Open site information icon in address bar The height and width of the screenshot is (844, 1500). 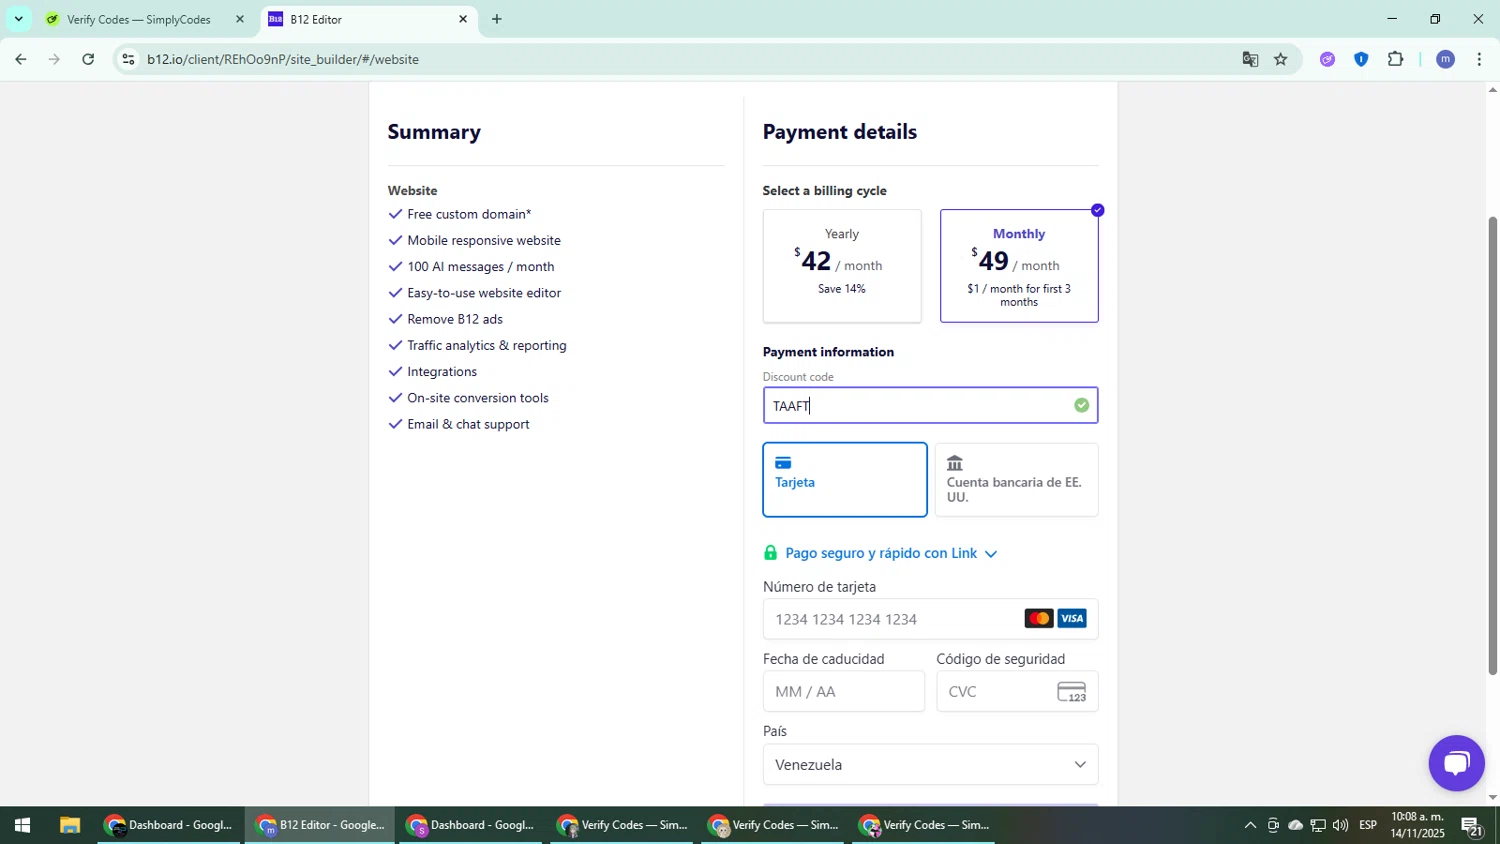point(127,60)
